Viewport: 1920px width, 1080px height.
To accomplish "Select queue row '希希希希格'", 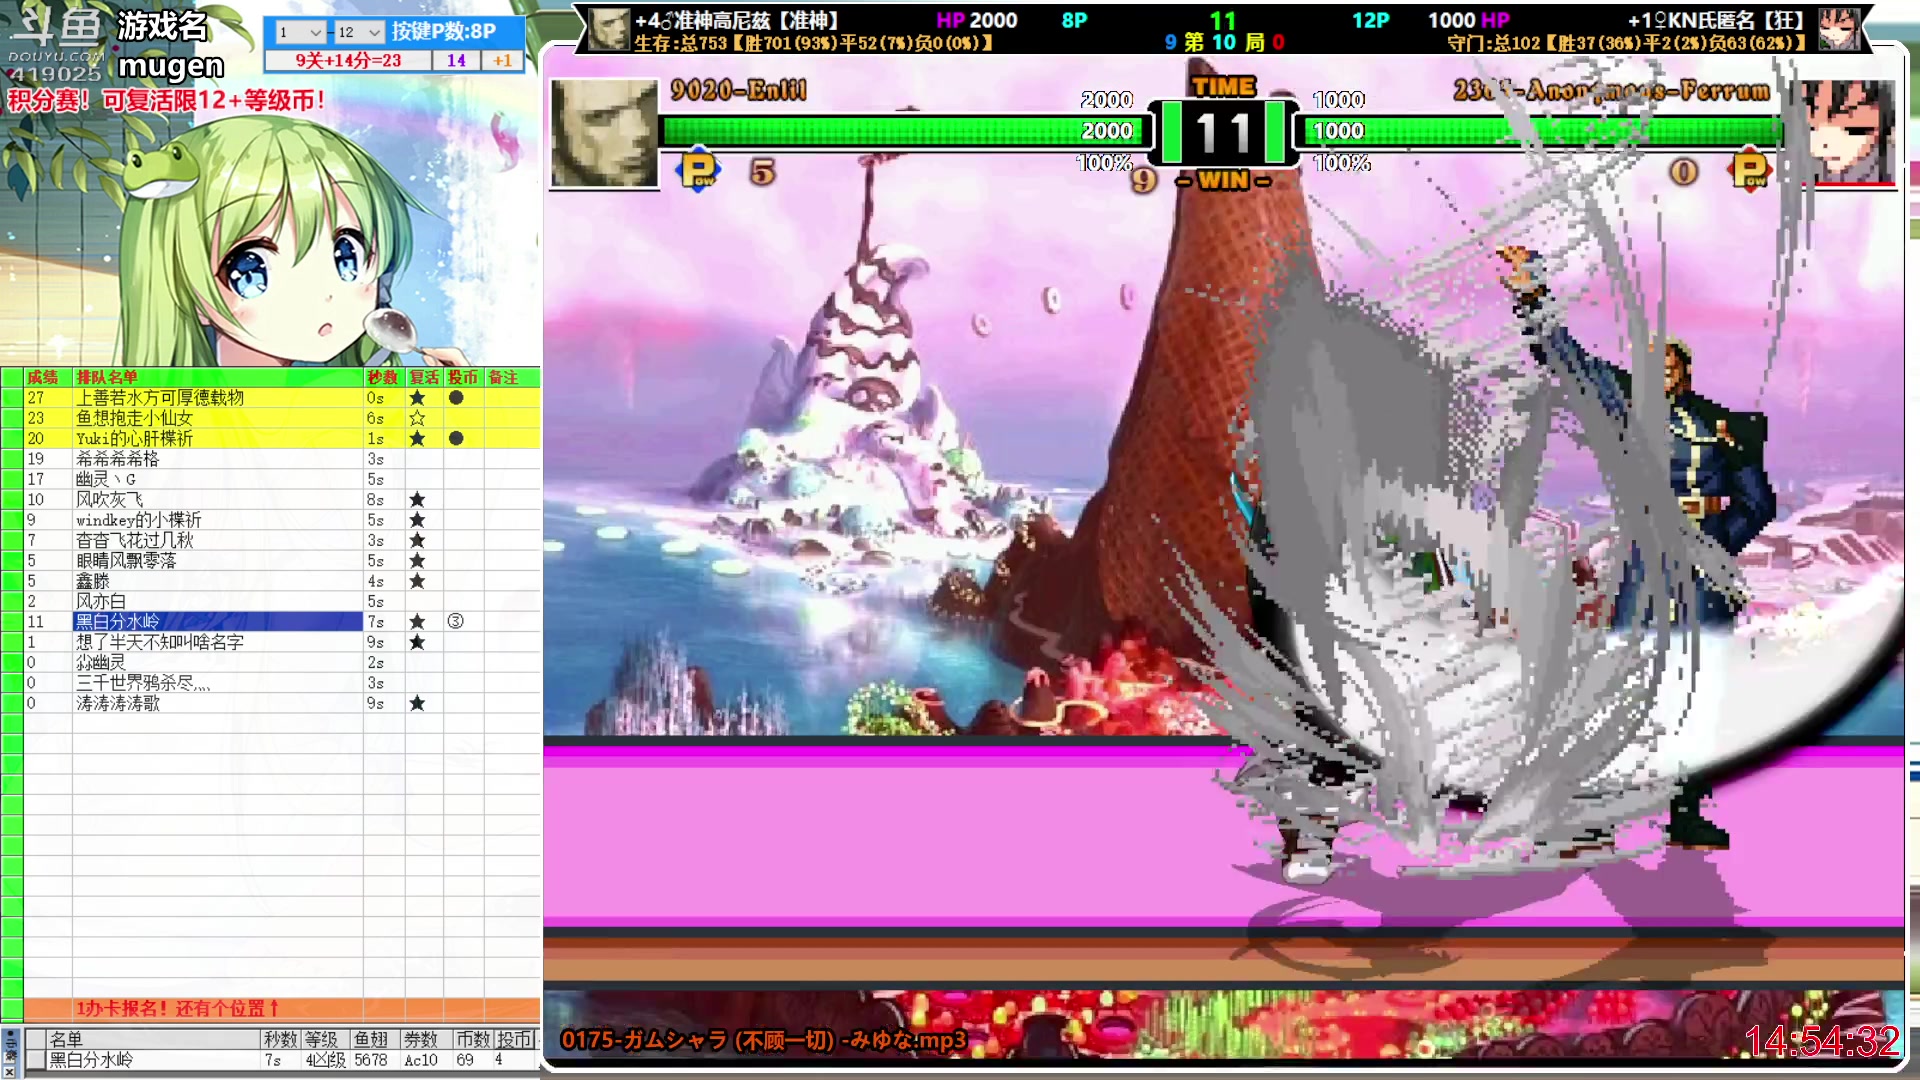I will pyautogui.click(x=270, y=459).
